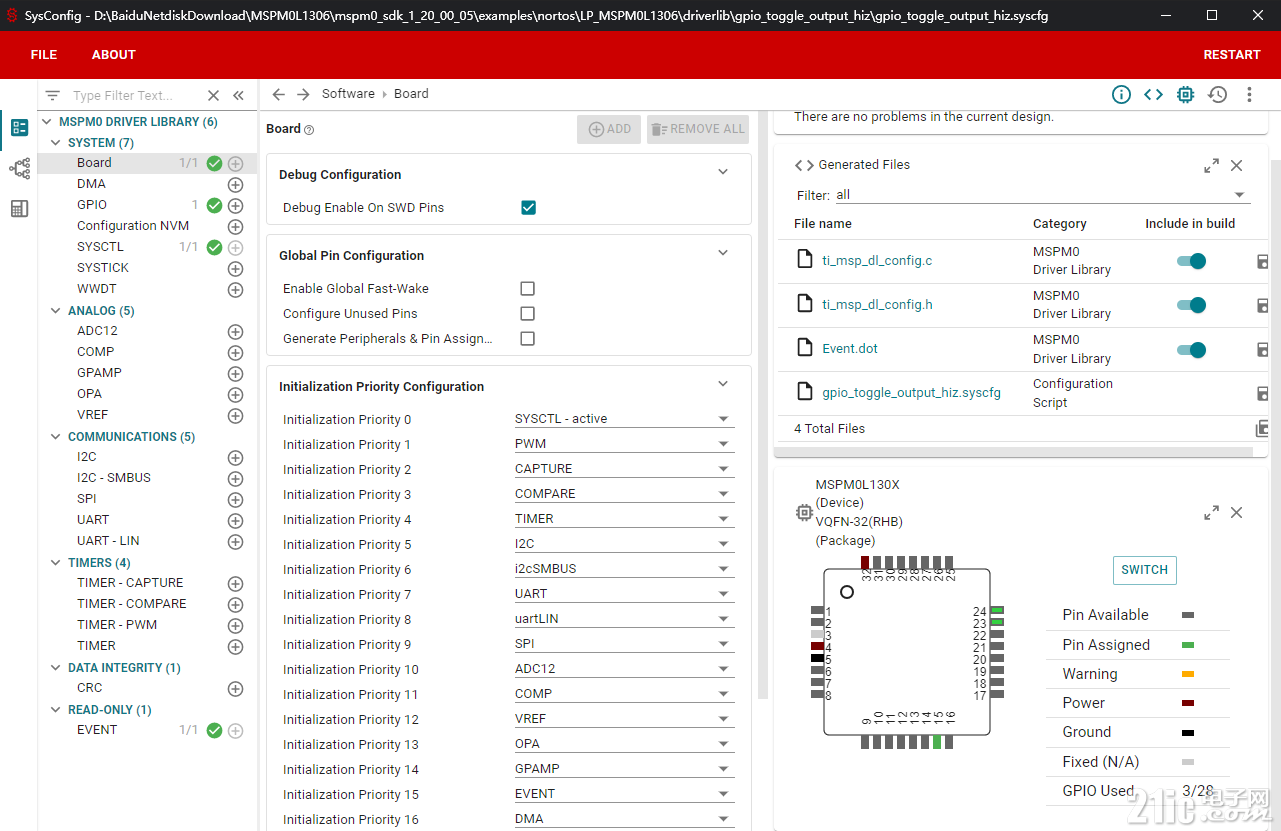Select SYSCTL in the module tree
The image size is (1281, 831).
[x=100, y=247]
